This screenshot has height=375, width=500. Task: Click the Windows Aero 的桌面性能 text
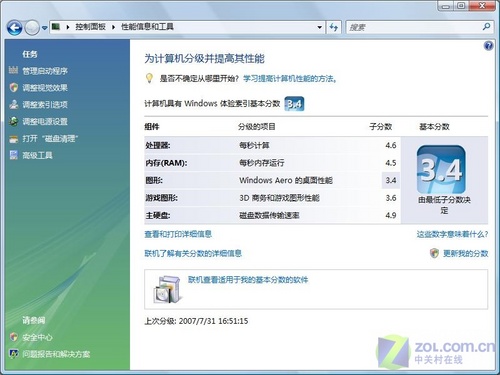coord(286,180)
